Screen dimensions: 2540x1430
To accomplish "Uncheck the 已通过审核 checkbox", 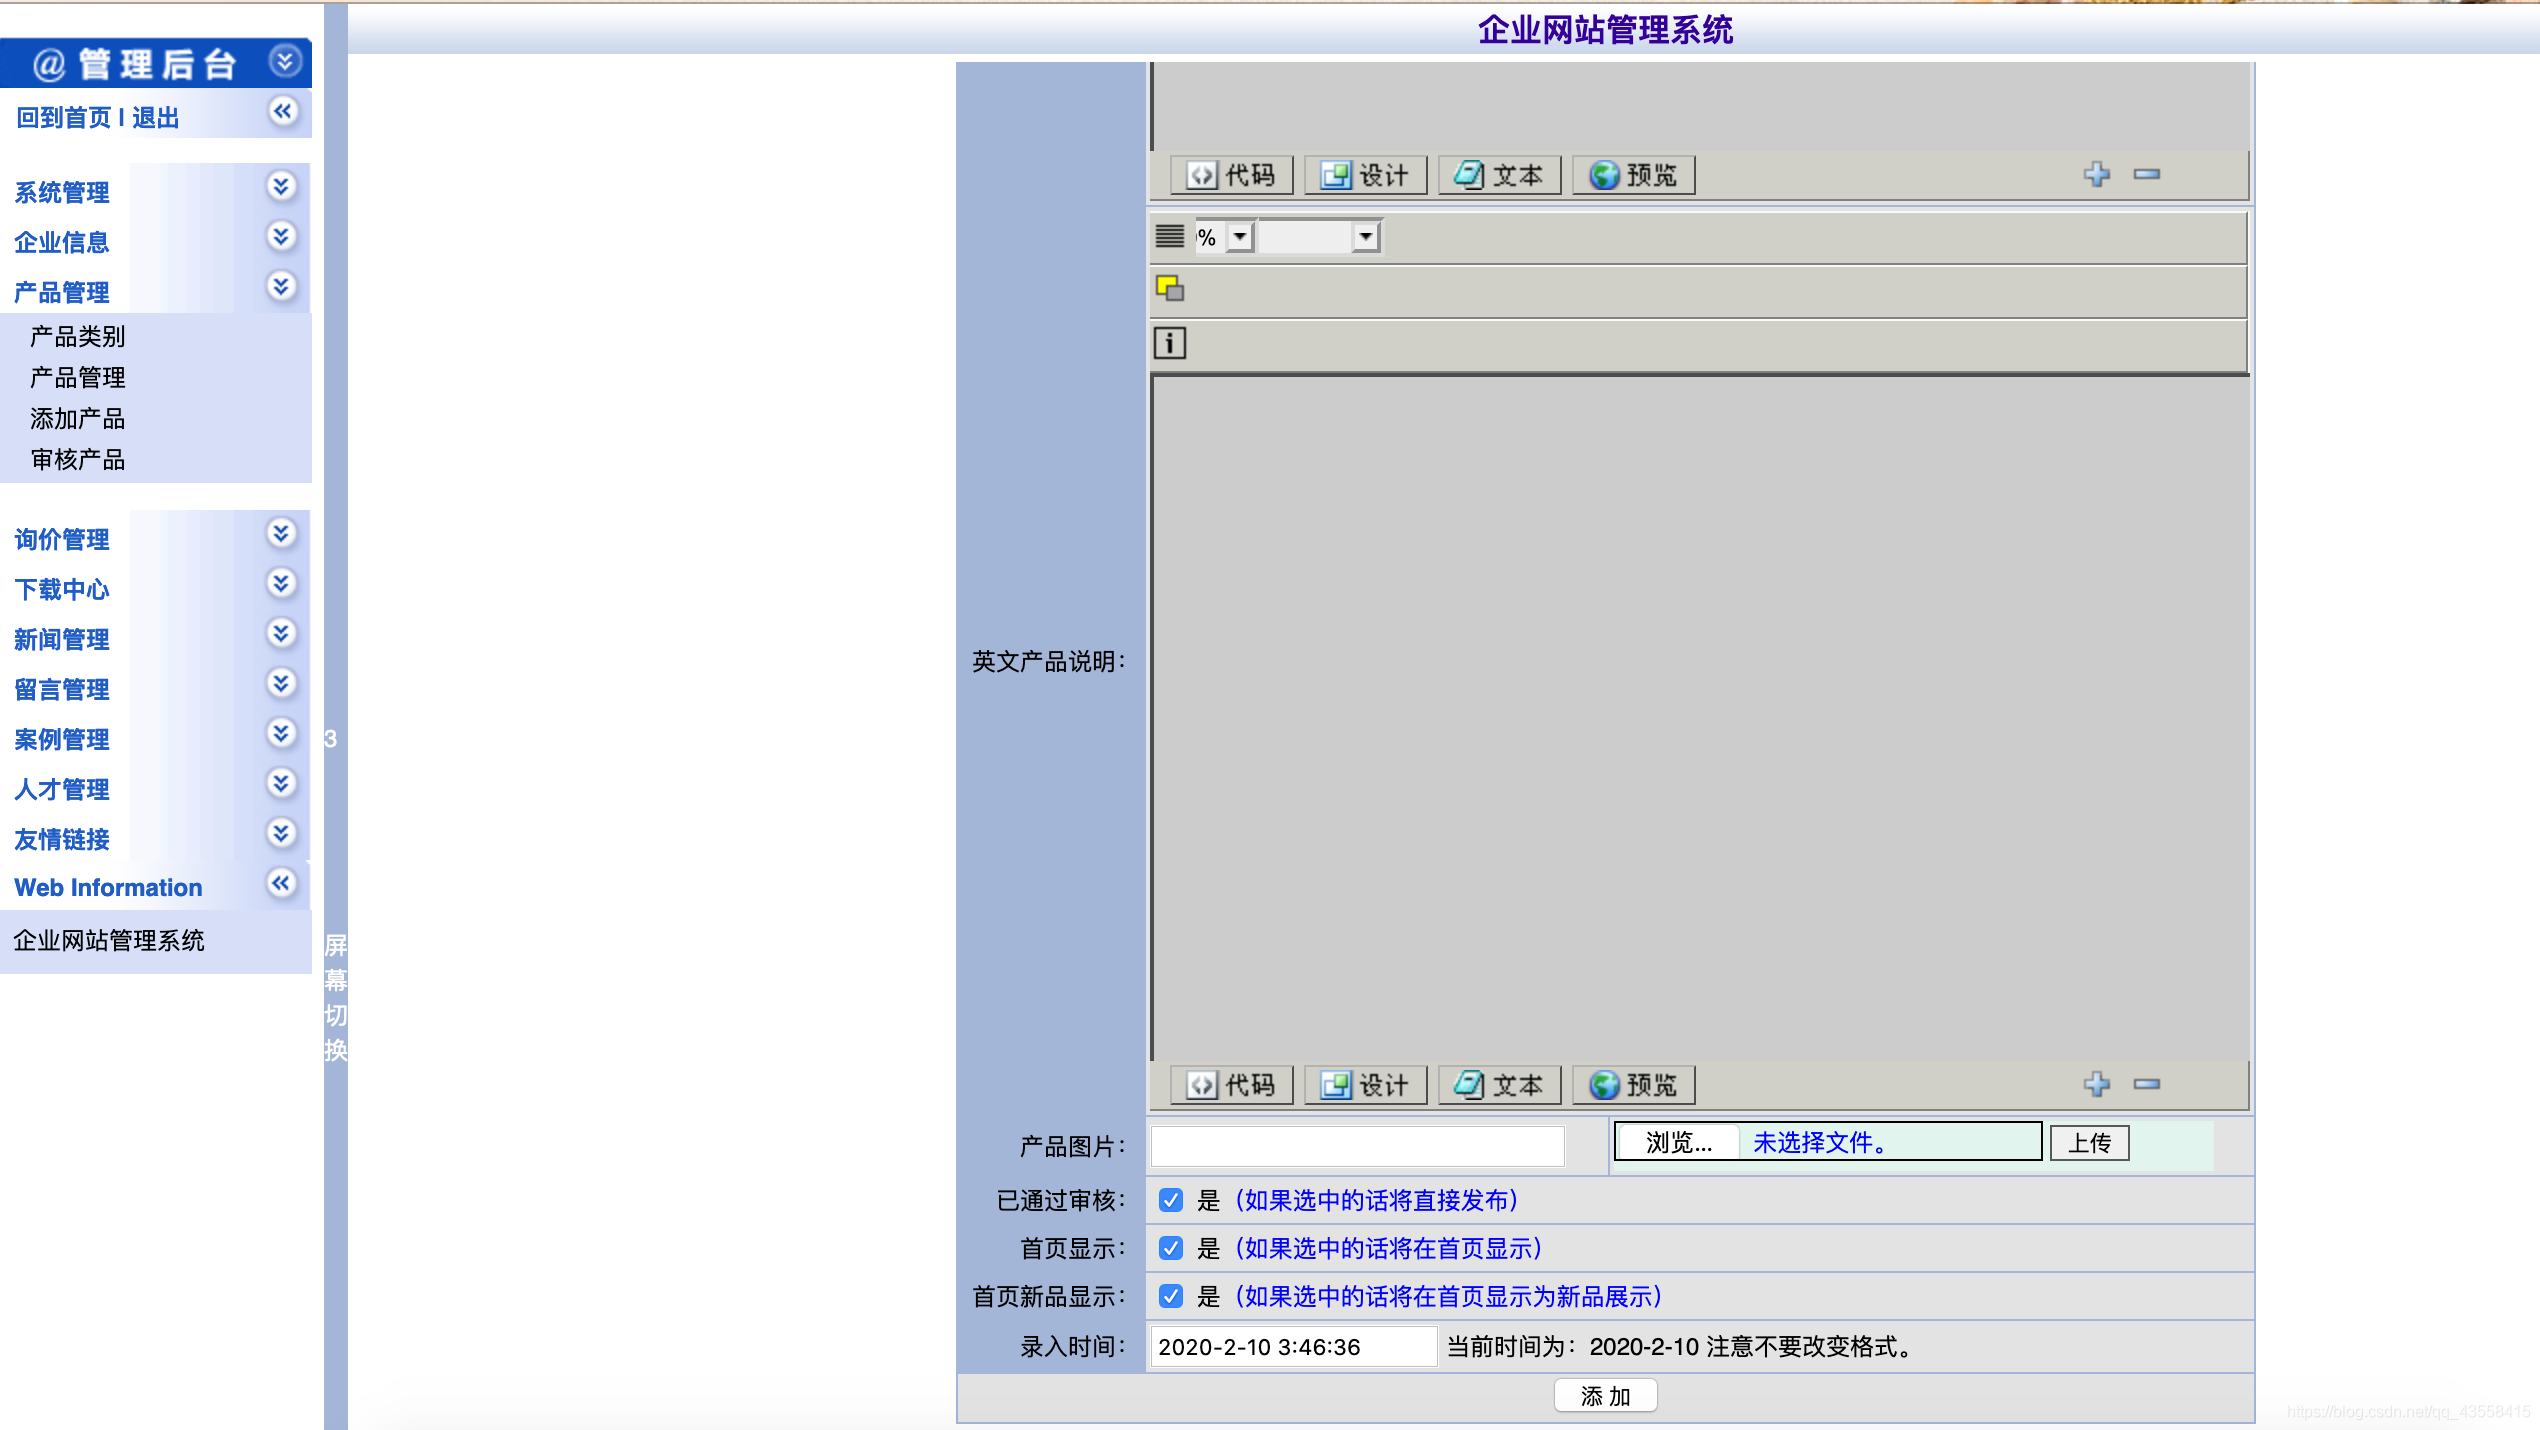I will click(x=1171, y=1200).
